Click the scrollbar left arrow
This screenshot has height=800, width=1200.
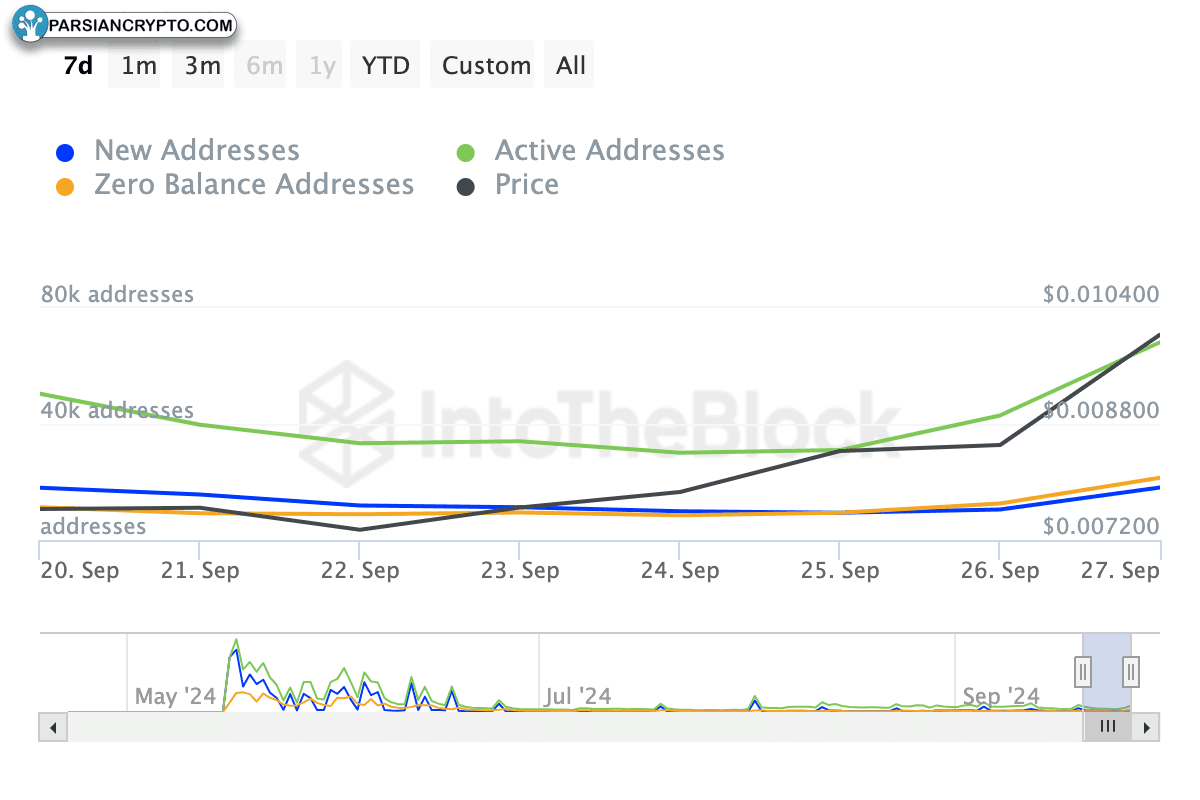(x=53, y=727)
